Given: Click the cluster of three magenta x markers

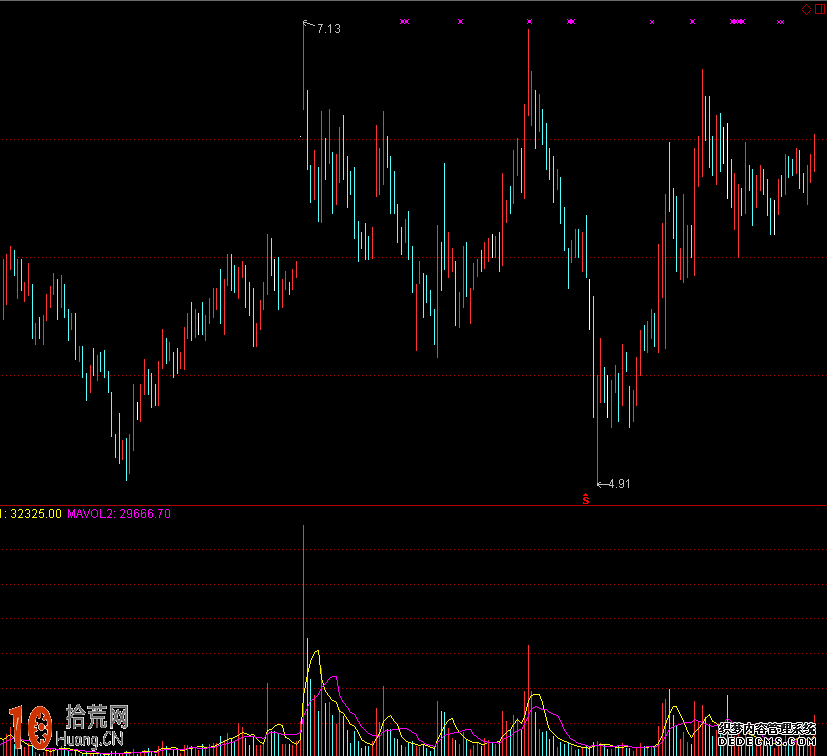Looking at the screenshot, I should coord(737,21).
